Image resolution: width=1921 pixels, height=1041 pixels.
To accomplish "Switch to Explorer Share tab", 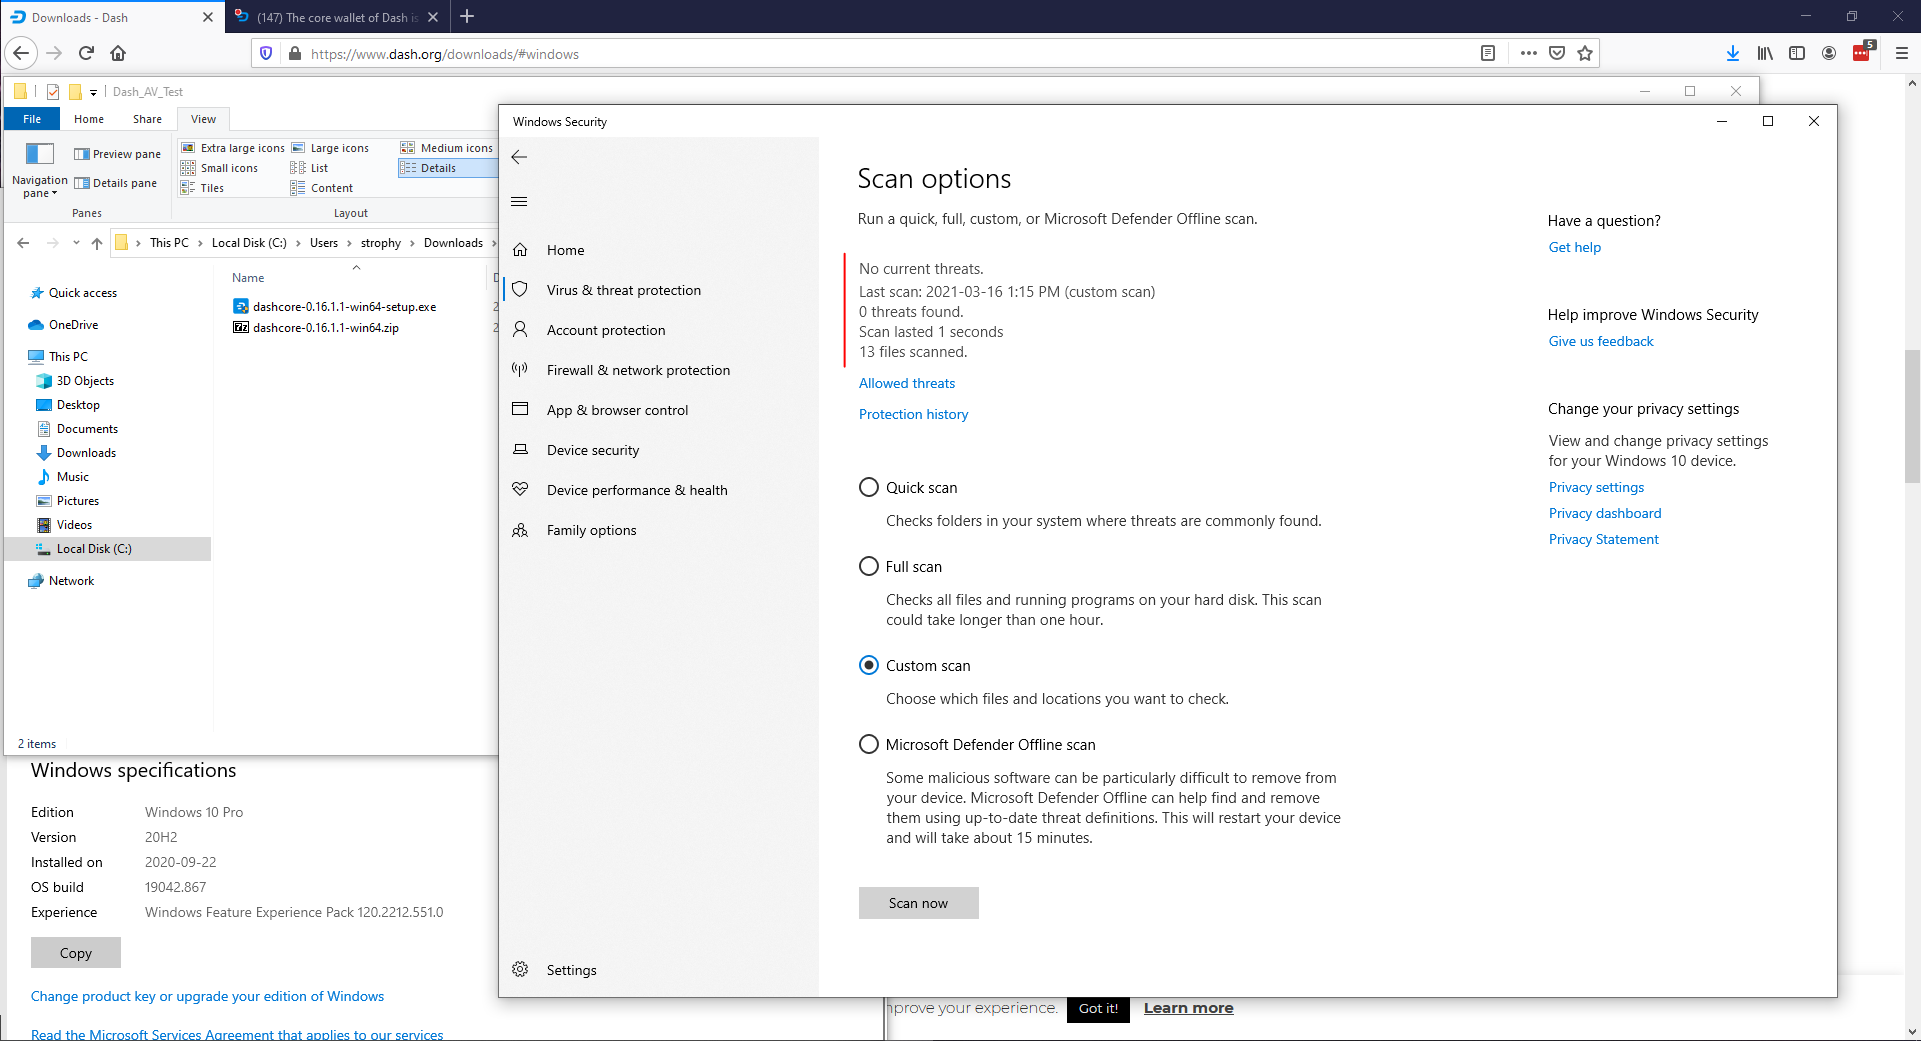I will click(147, 119).
